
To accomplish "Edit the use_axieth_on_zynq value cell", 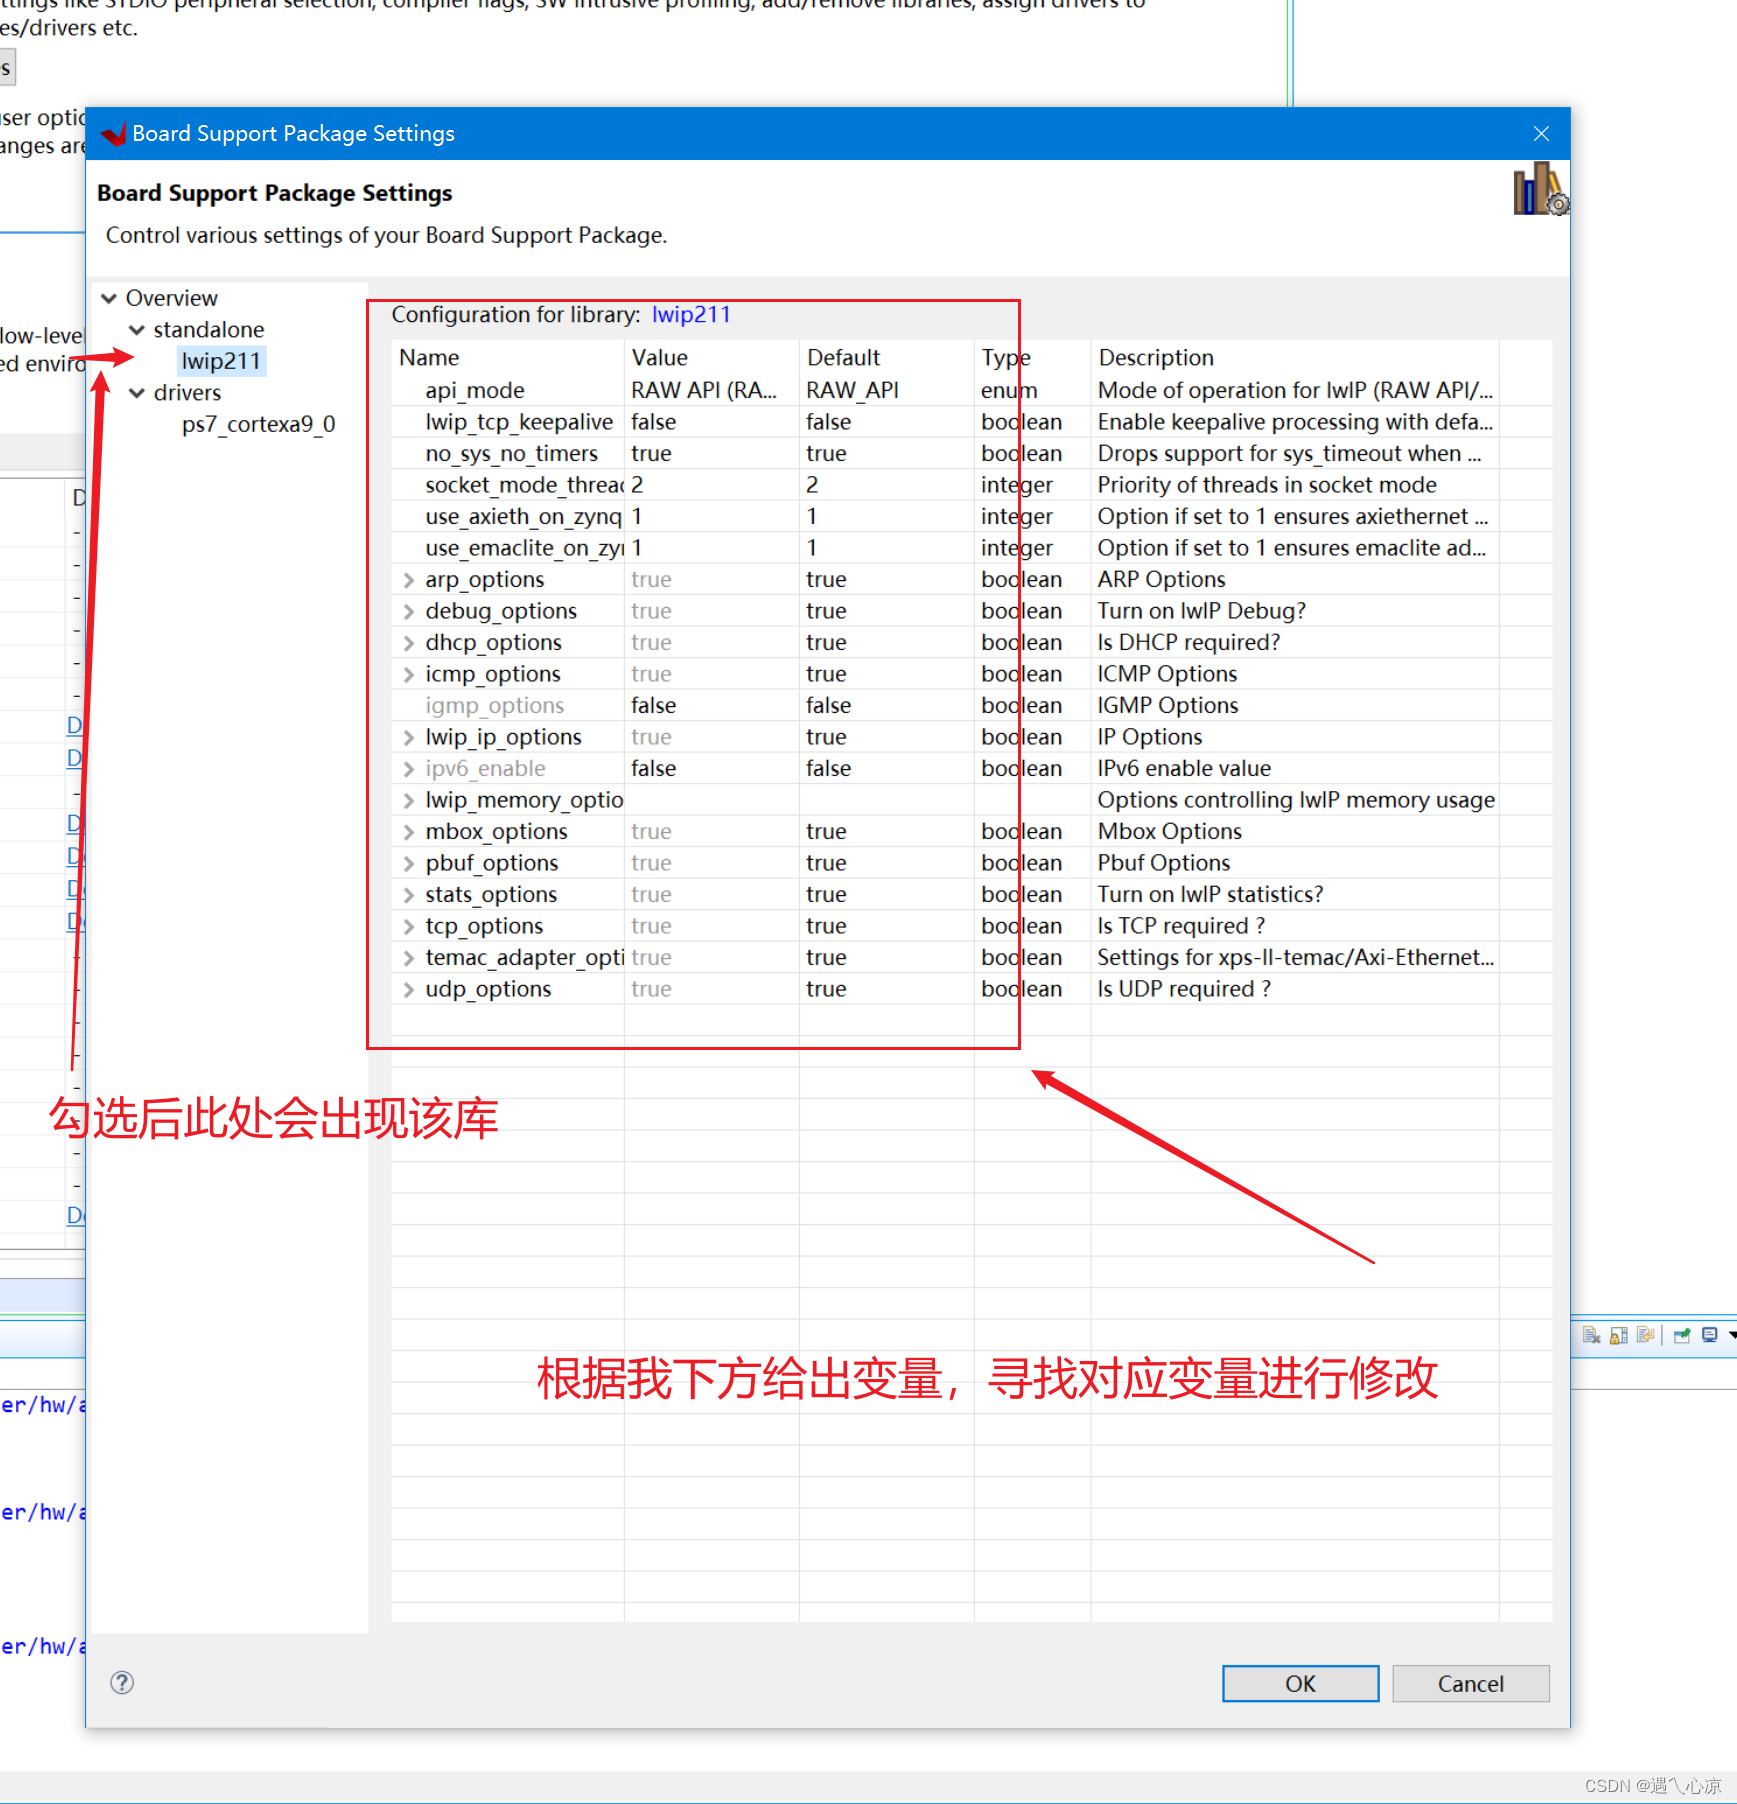I will click(x=712, y=516).
